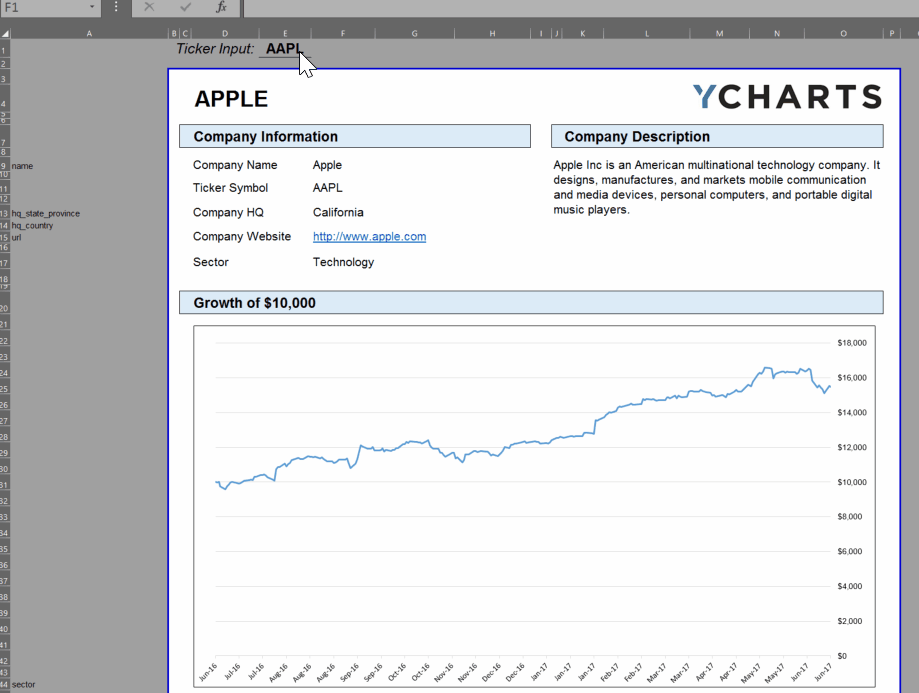Screen dimensions: 919x693
Task: Click the 'Ticker Symbol' label
Action: [x=230, y=188]
